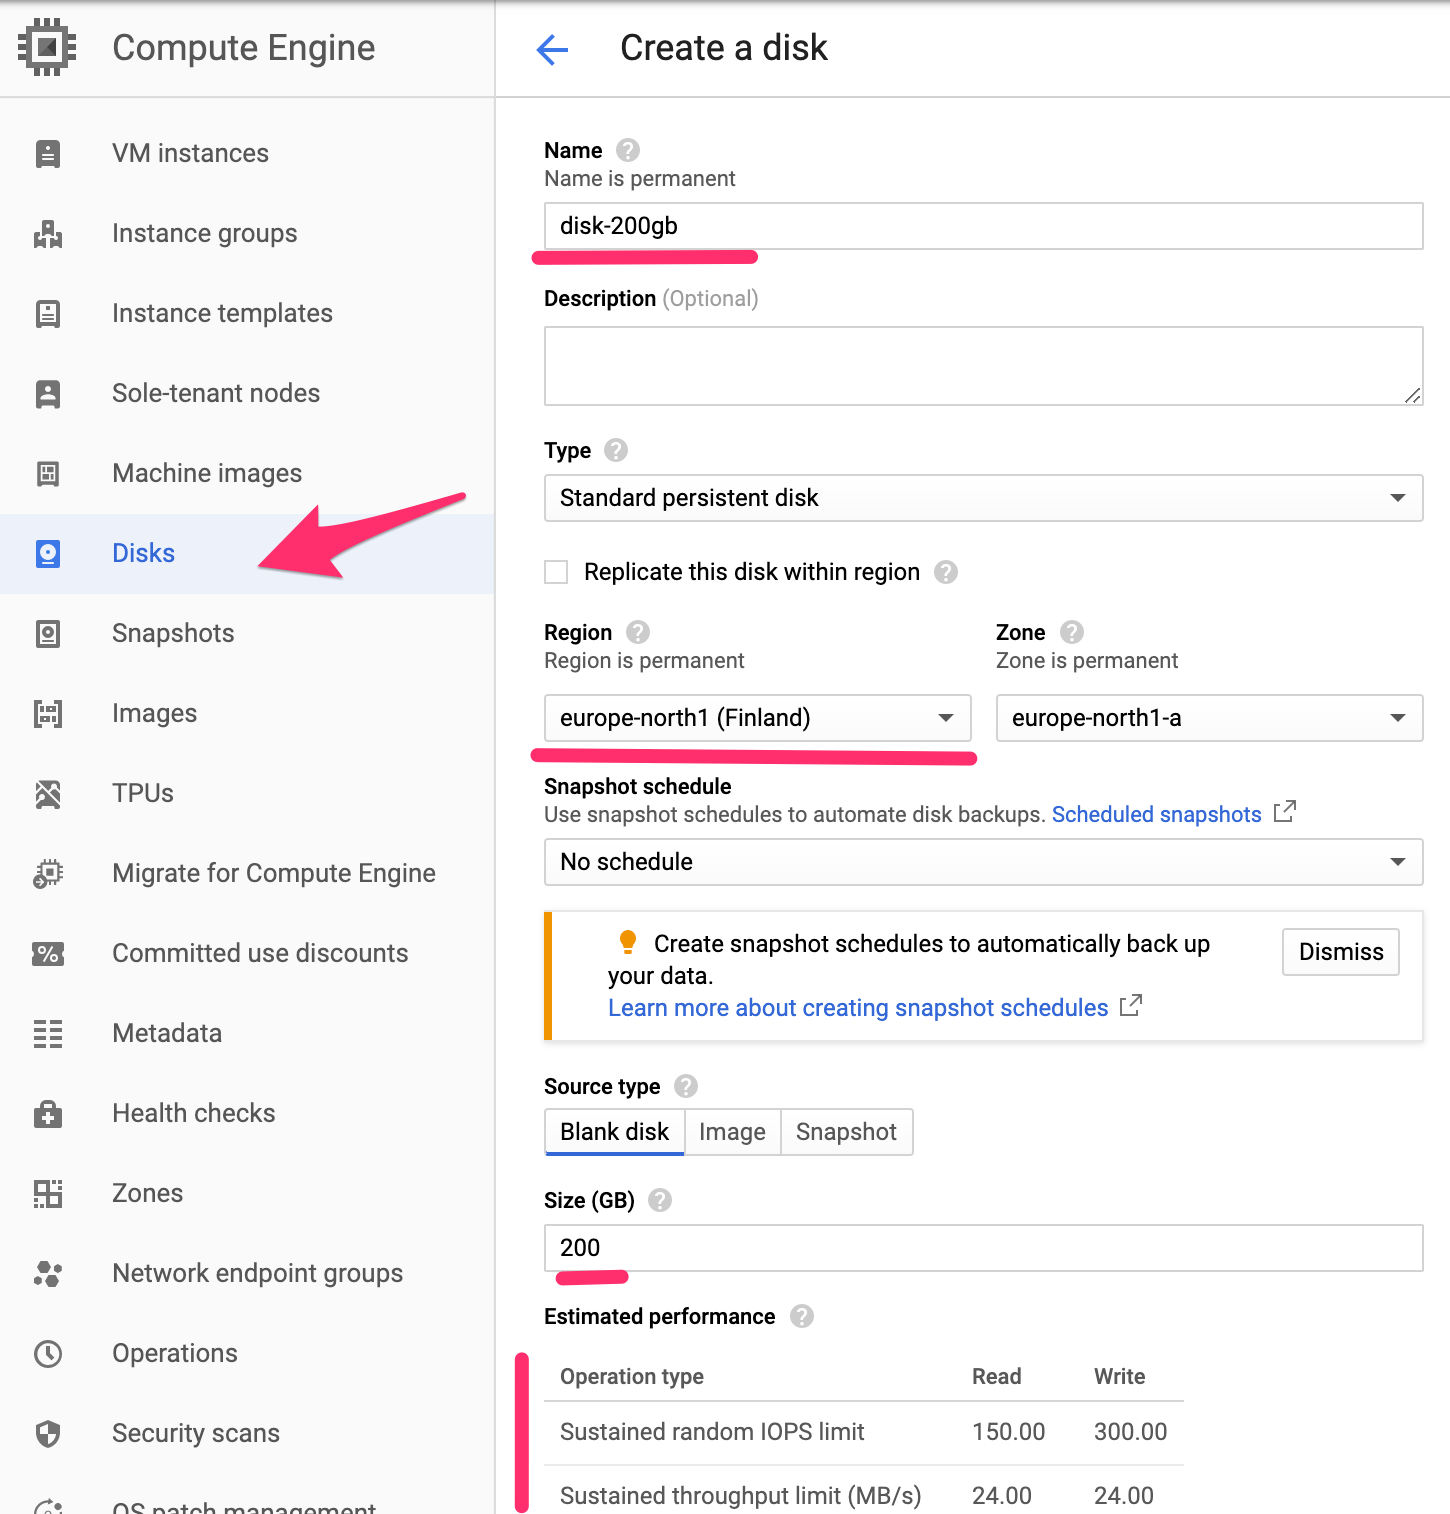Click the Snapshots sidebar icon
1450x1514 pixels.
(x=48, y=633)
